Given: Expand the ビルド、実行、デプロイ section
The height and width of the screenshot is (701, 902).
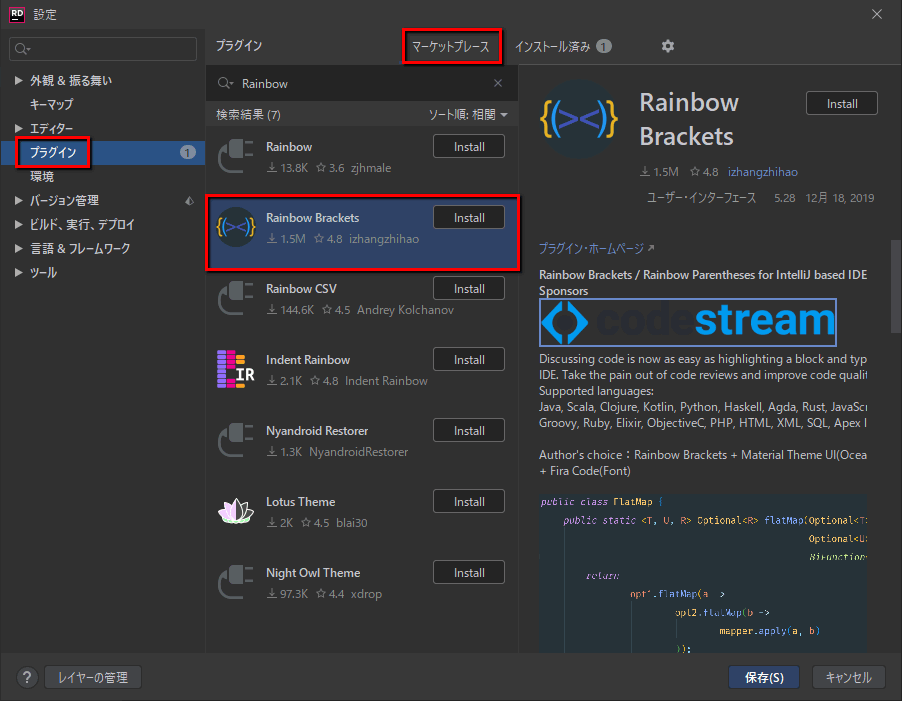Looking at the screenshot, I should 18,224.
